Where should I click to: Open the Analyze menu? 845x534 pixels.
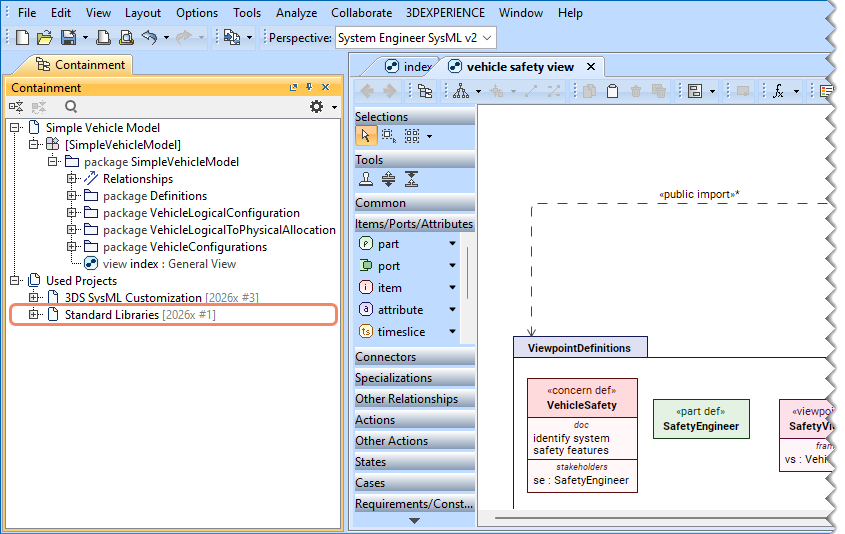point(296,13)
